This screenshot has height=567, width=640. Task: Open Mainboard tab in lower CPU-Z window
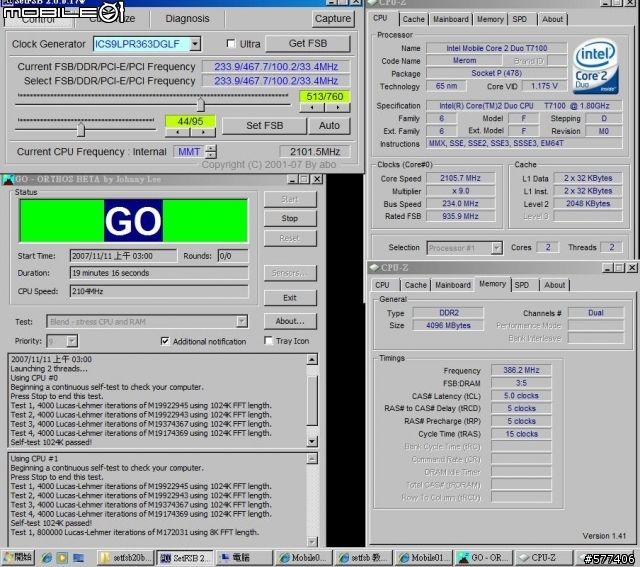[x=453, y=285]
